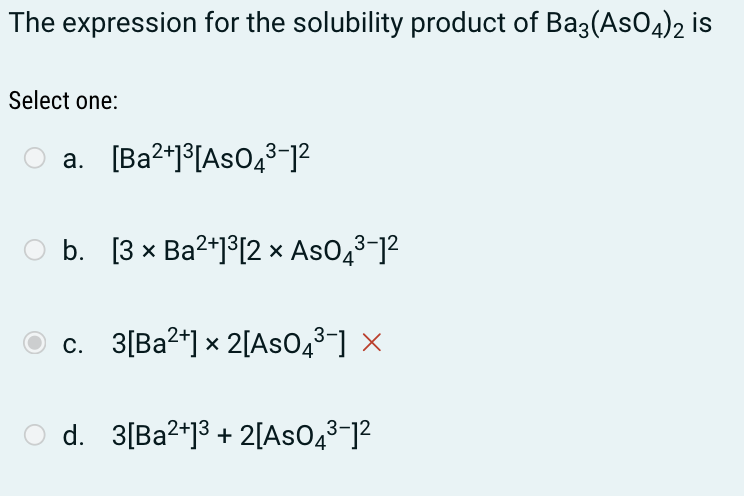This screenshot has width=744, height=496.
Task: Select radio button for option a
Action: [x=35, y=158]
